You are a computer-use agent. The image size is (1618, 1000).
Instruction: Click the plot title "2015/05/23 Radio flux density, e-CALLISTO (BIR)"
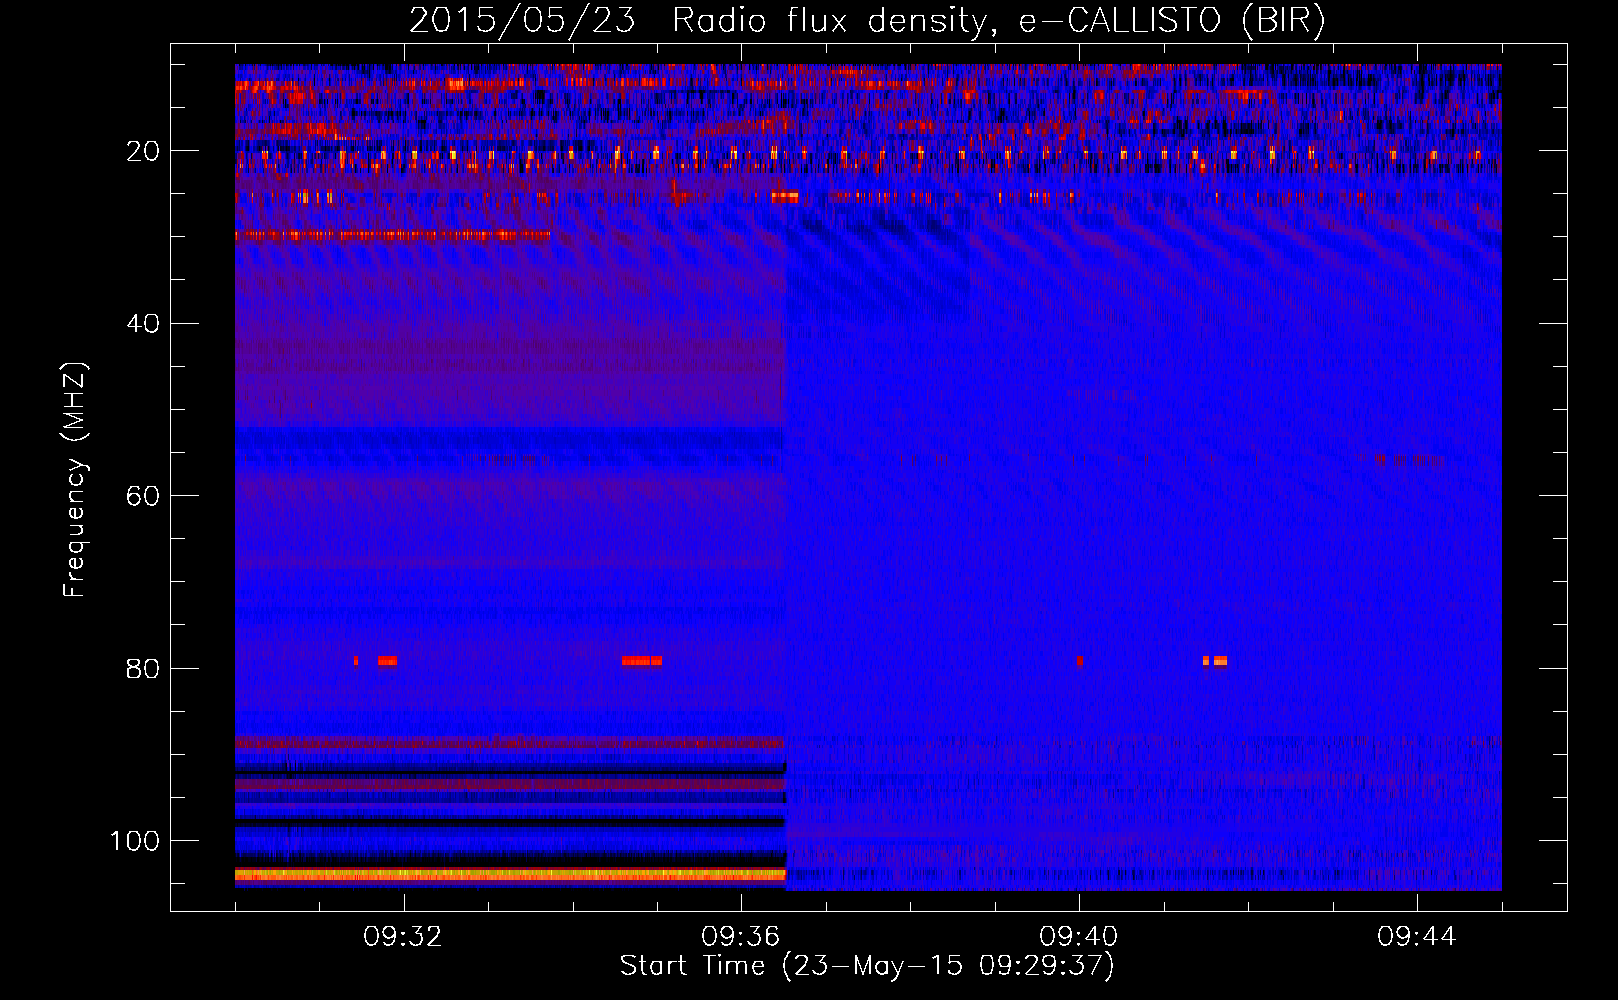867,20
